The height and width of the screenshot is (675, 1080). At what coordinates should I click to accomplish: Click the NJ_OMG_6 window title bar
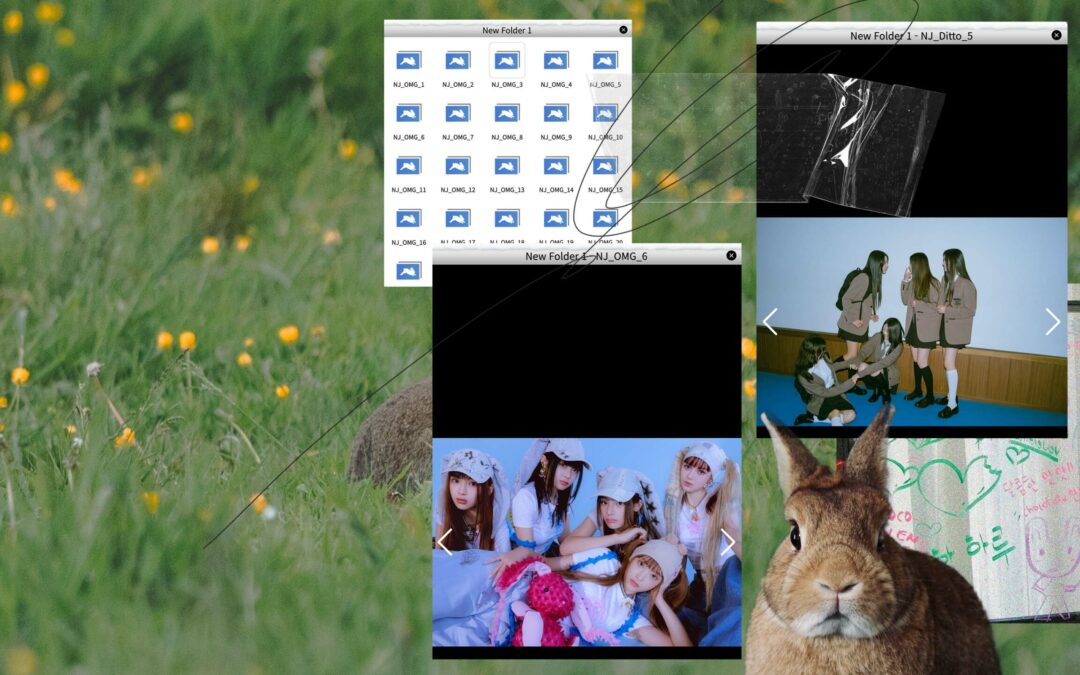(586, 256)
